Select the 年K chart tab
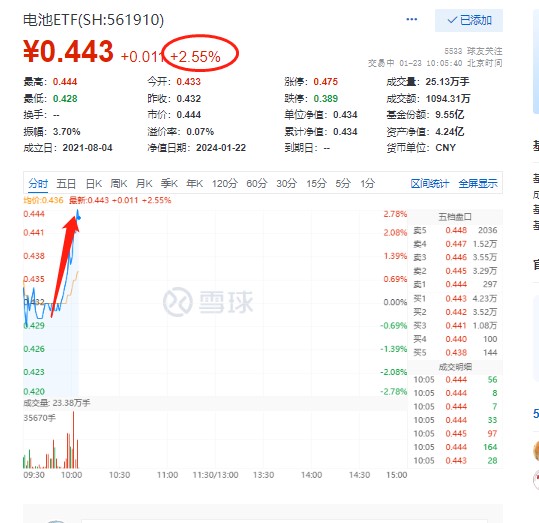This screenshot has width=539, height=523. (195, 184)
